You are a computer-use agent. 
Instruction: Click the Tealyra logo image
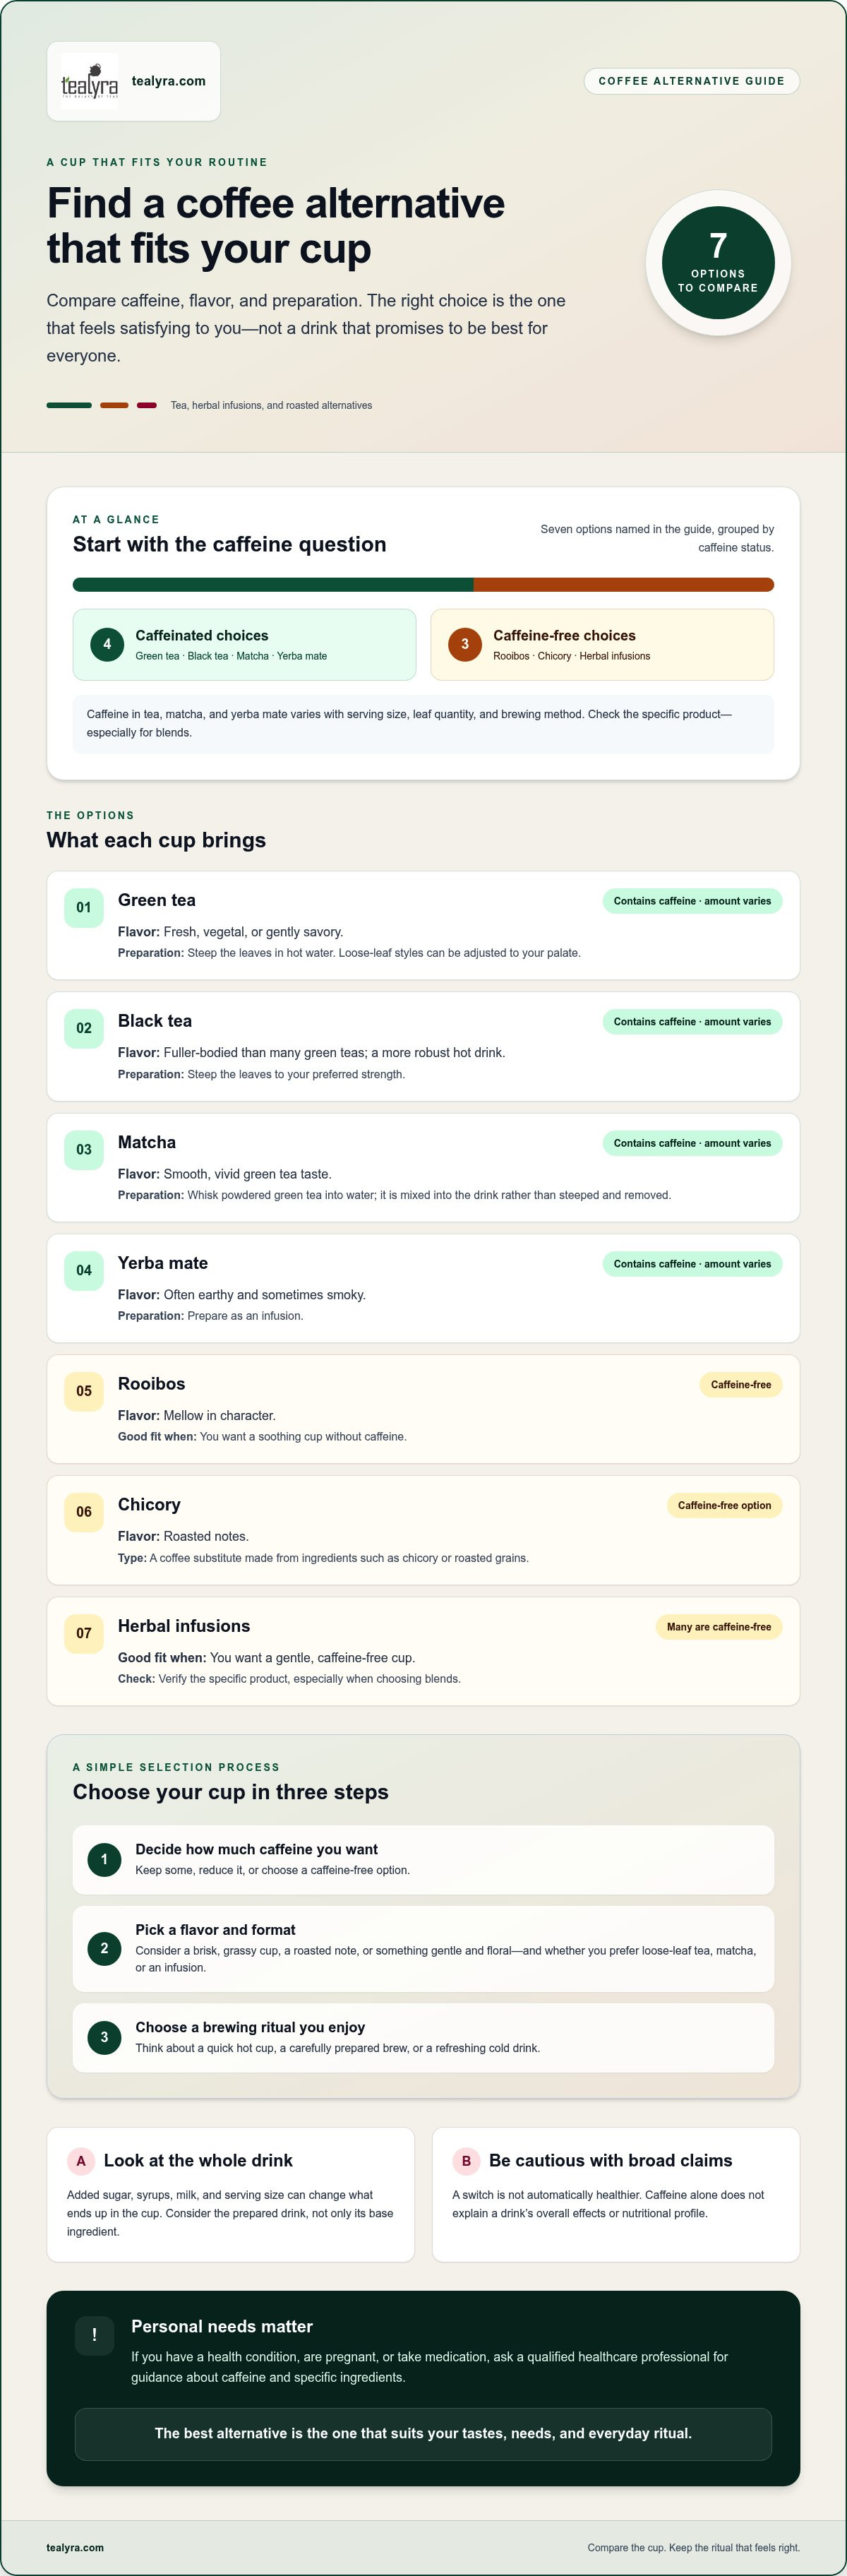point(89,81)
